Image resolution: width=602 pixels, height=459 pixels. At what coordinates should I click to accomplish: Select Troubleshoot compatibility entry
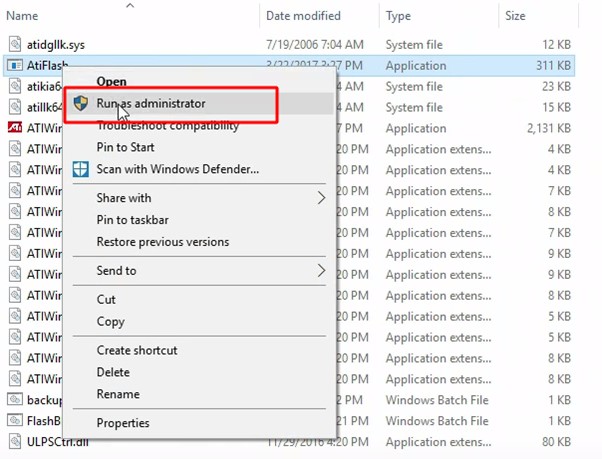point(168,125)
